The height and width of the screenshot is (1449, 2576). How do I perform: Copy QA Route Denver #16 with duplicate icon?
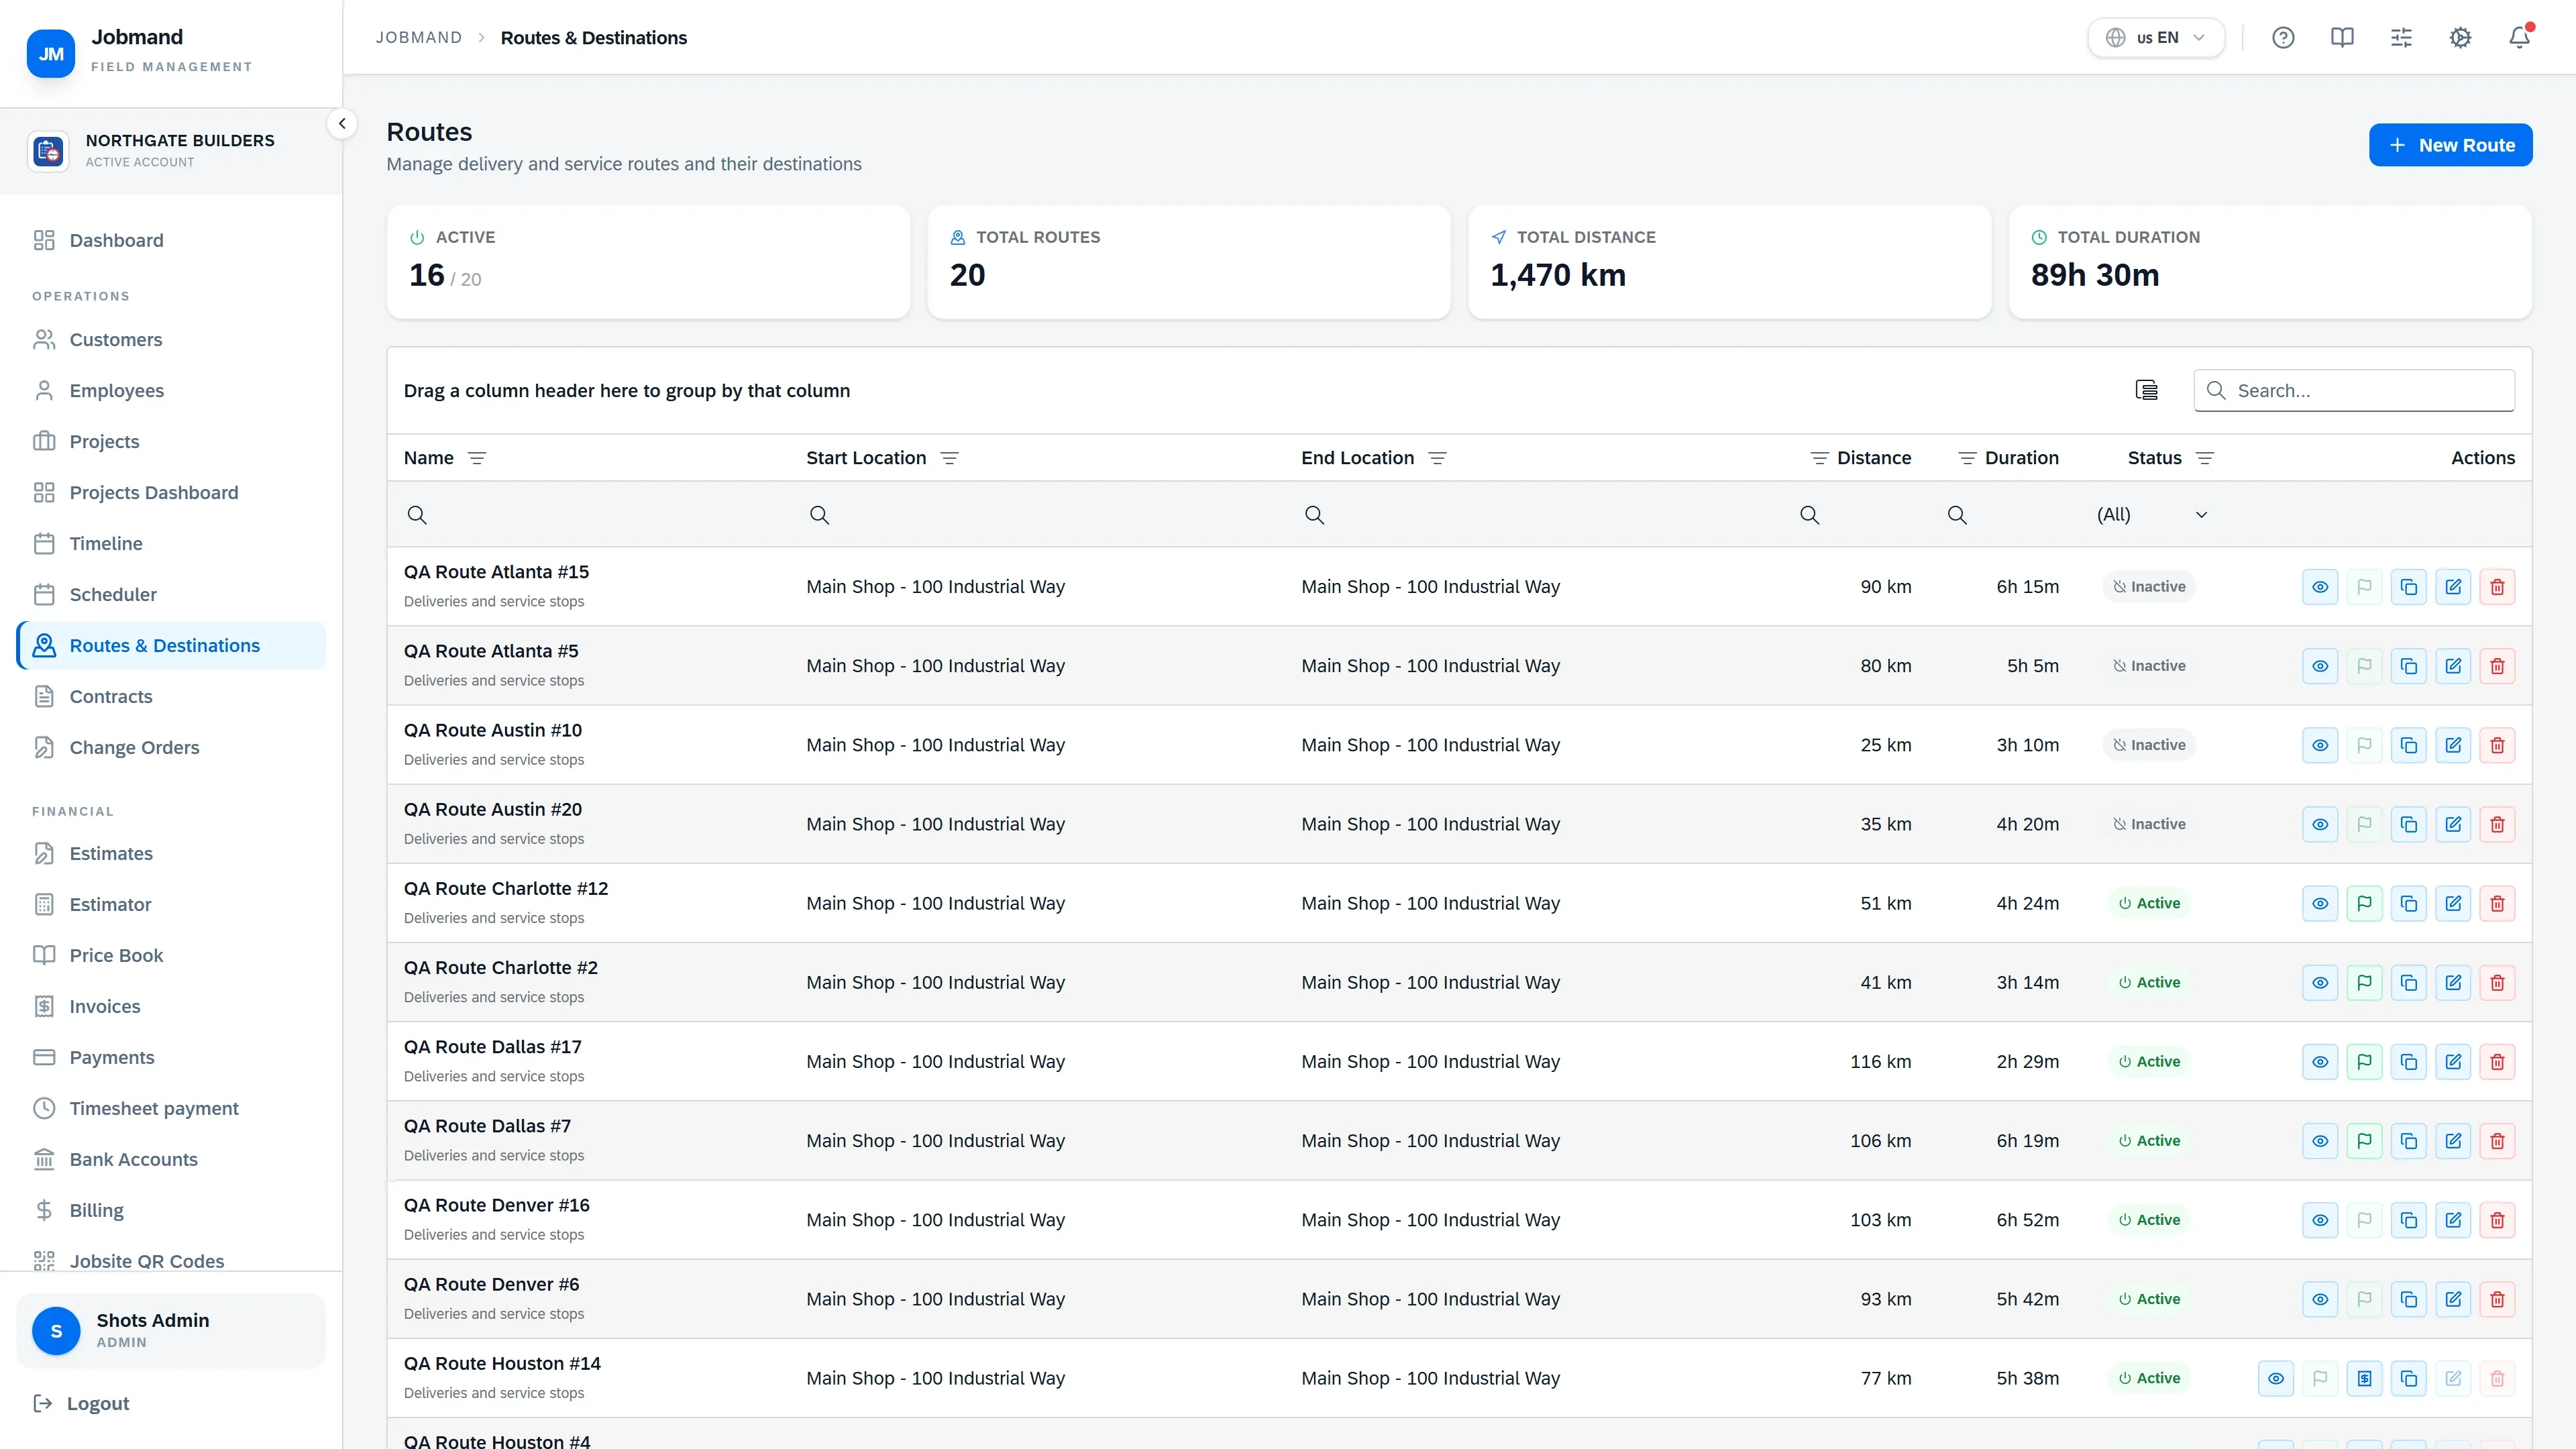2409,1220
